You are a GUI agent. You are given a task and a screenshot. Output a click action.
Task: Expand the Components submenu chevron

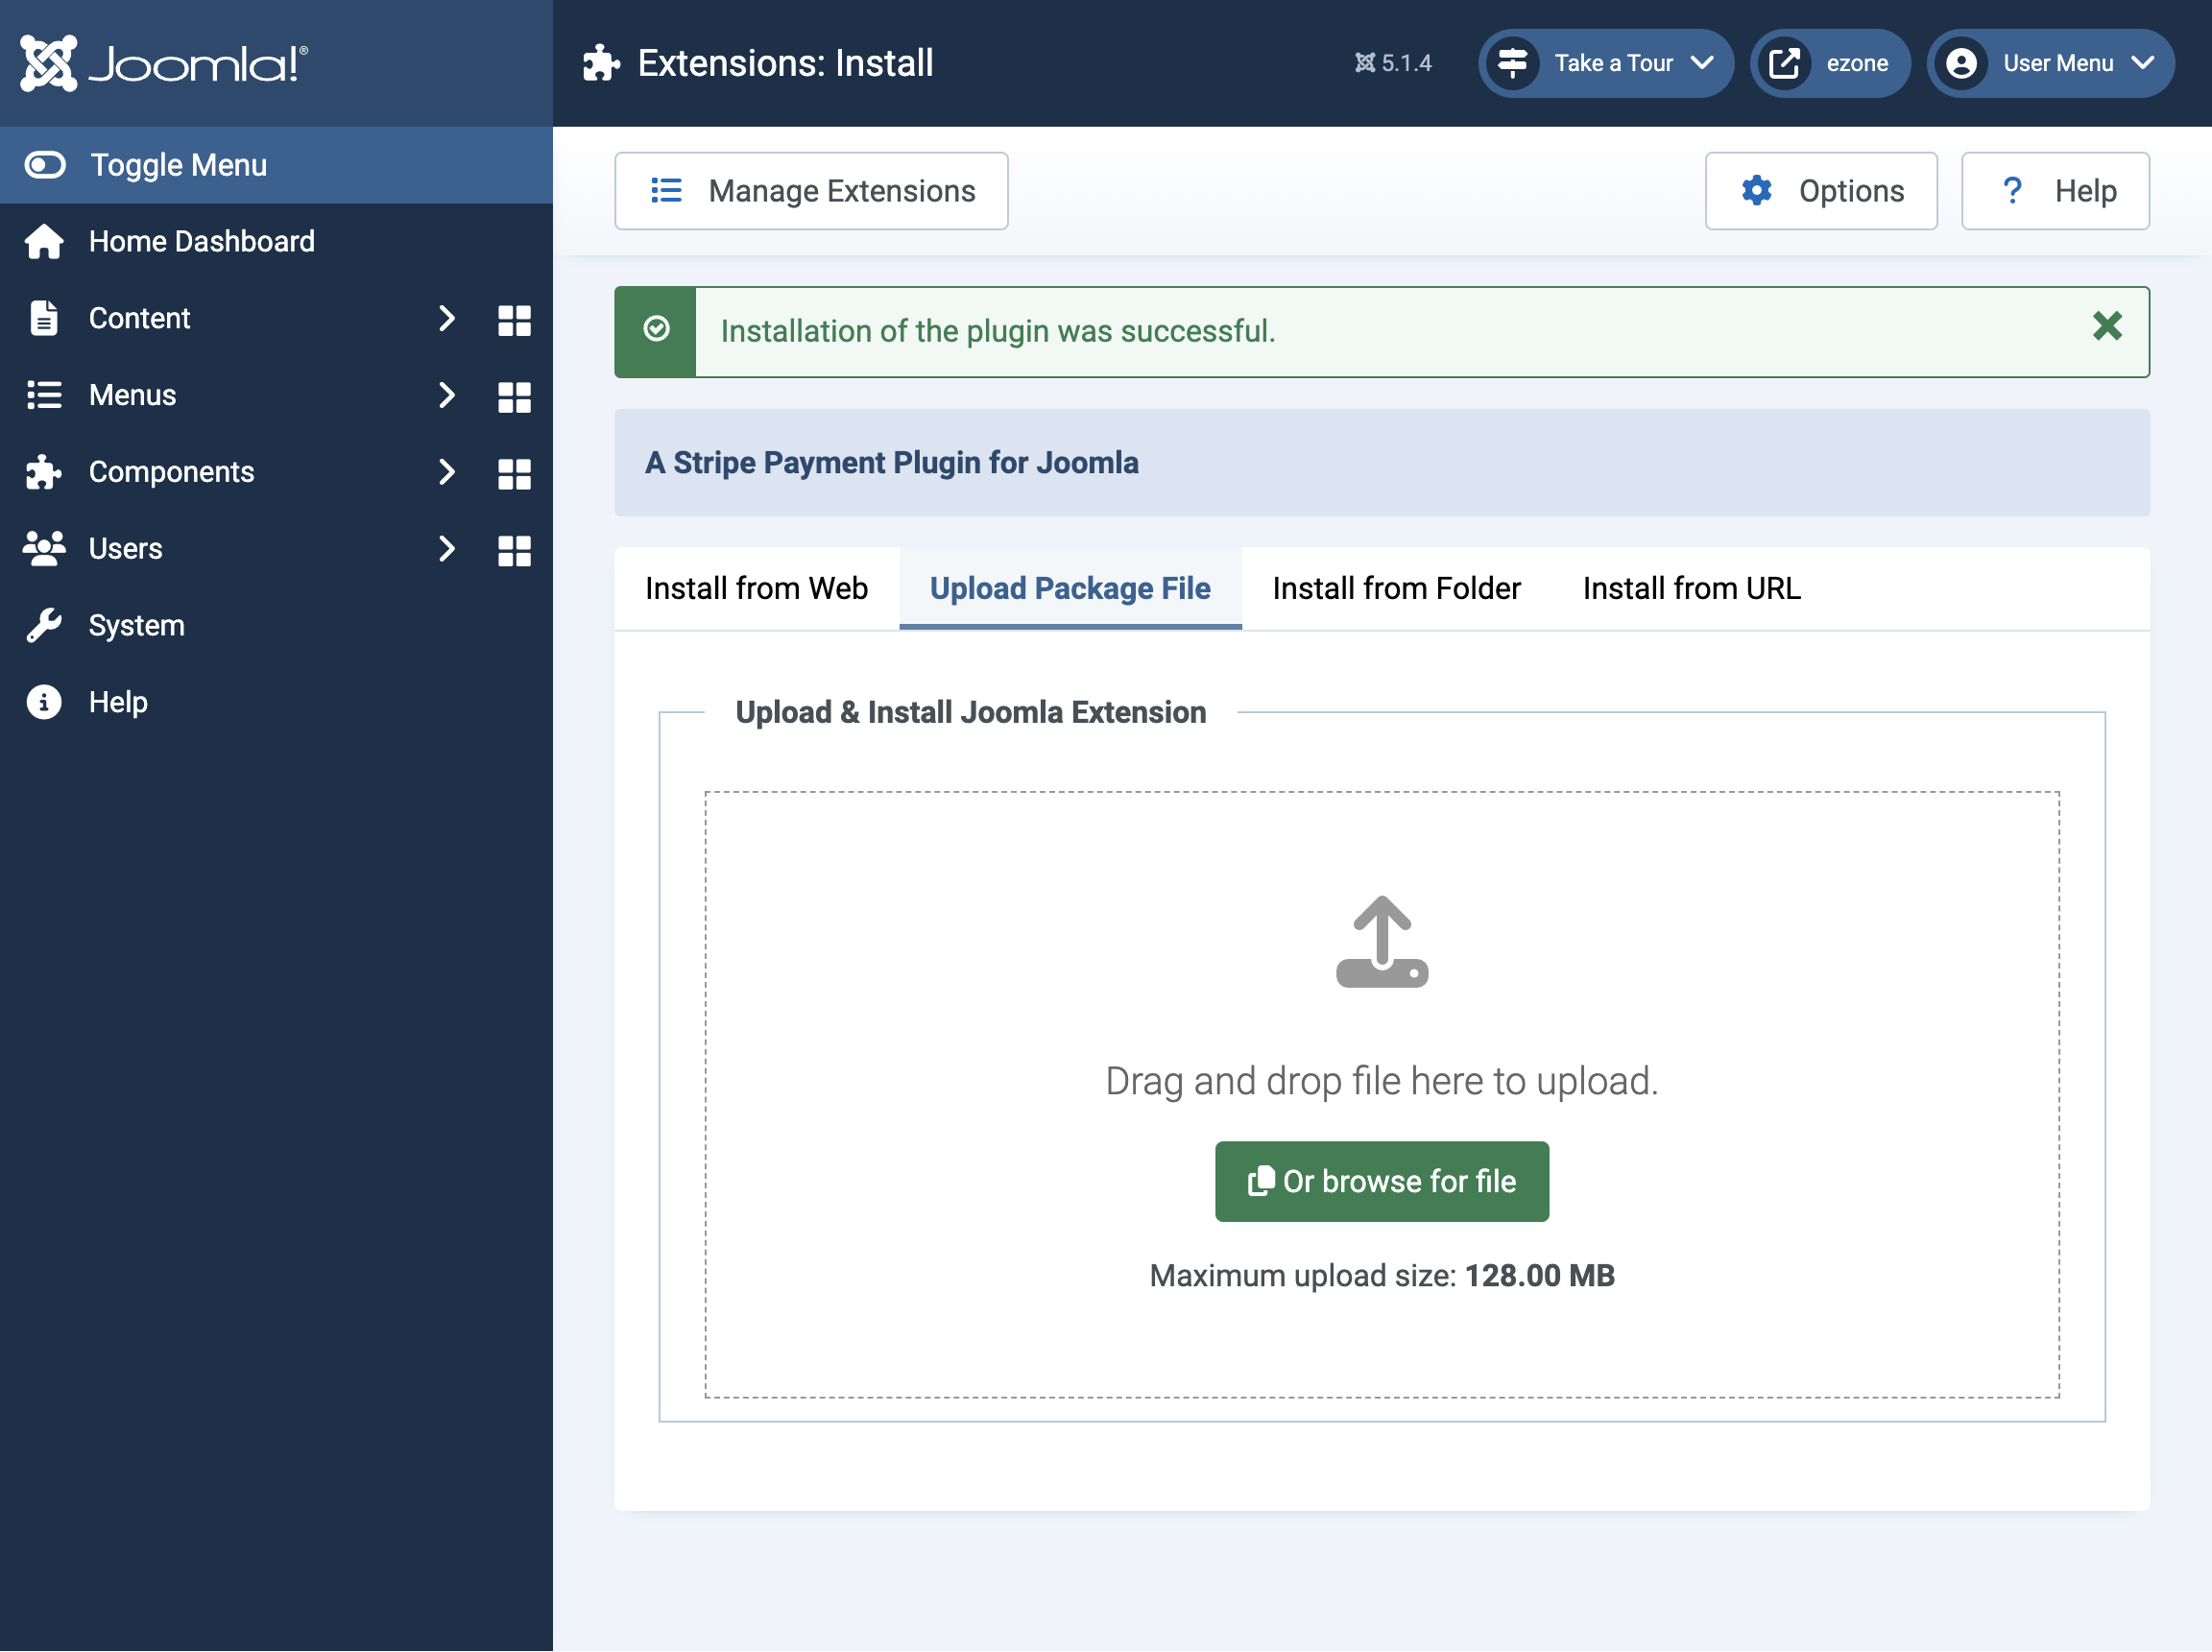pyautogui.click(x=446, y=472)
